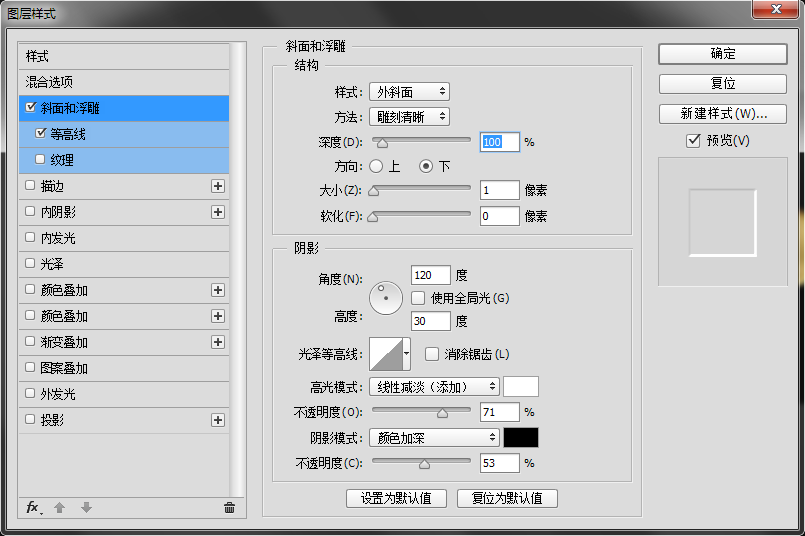Open the black shadow color swatch
The width and height of the screenshot is (805, 536).
[x=521, y=438]
